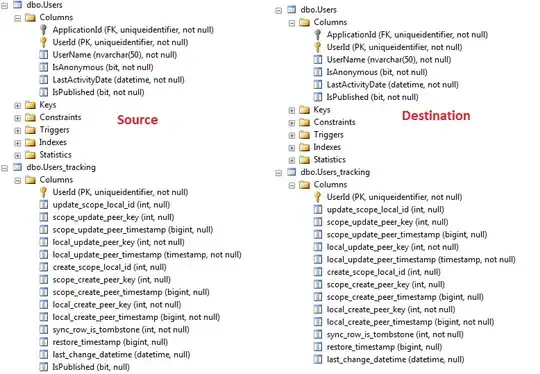540x374 pixels.
Task: Click Source ApplicationId foreign key icon
Action: click(x=43, y=30)
